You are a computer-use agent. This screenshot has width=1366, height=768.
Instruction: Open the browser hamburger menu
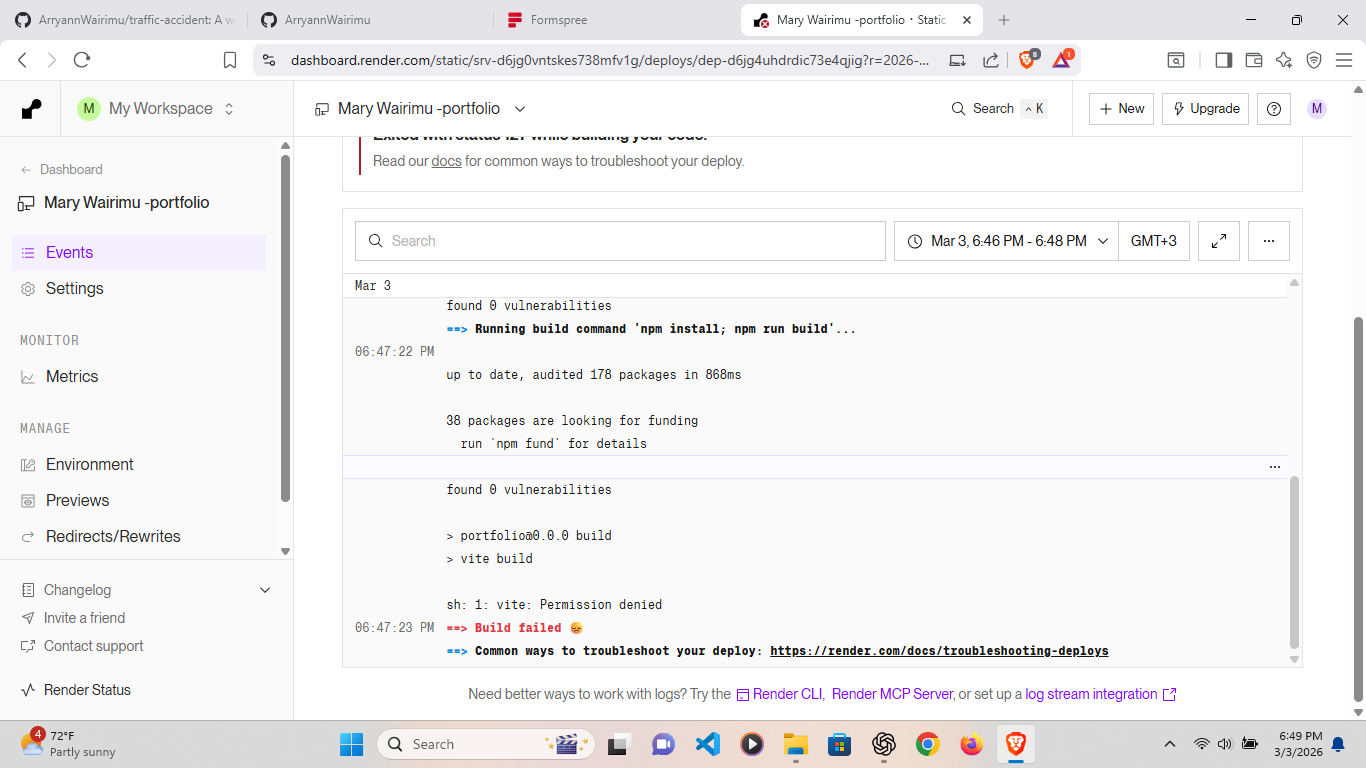click(x=1344, y=60)
